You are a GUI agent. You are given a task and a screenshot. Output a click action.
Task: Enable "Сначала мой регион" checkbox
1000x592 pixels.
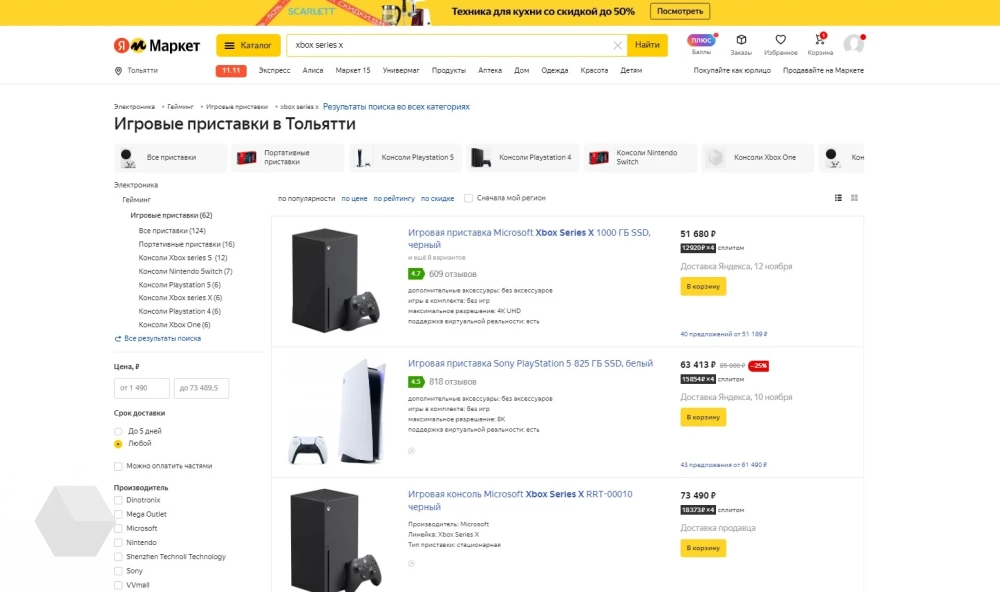(x=469, y=198)
